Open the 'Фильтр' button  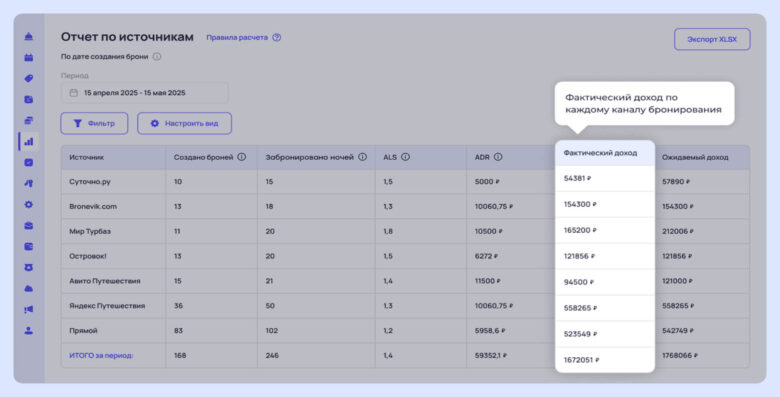(94, 123)
